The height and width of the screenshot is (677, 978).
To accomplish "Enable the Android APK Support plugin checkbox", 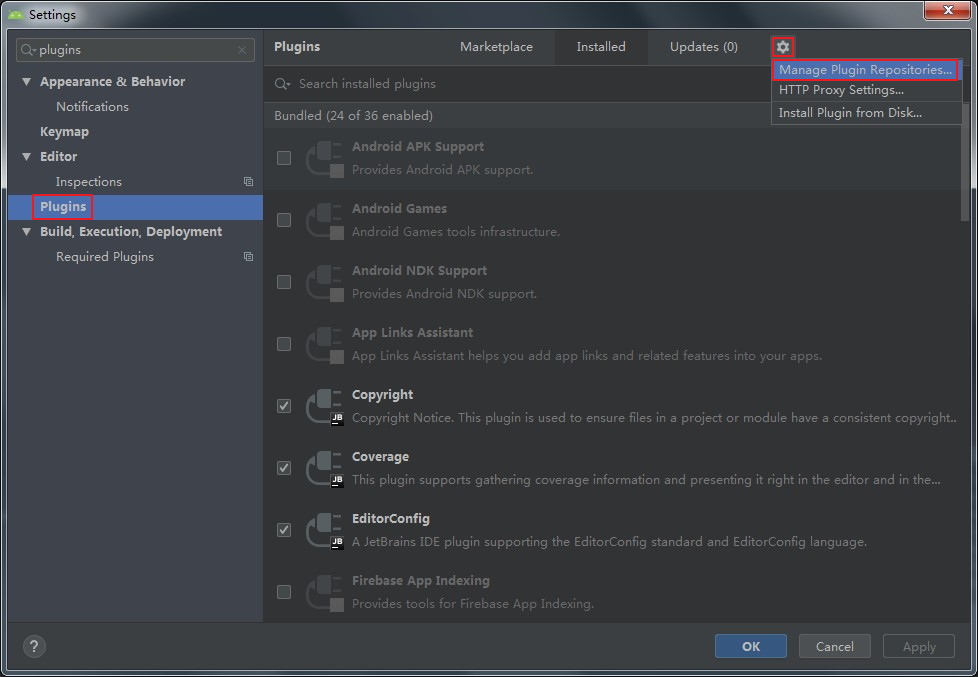I will point(284,158).
